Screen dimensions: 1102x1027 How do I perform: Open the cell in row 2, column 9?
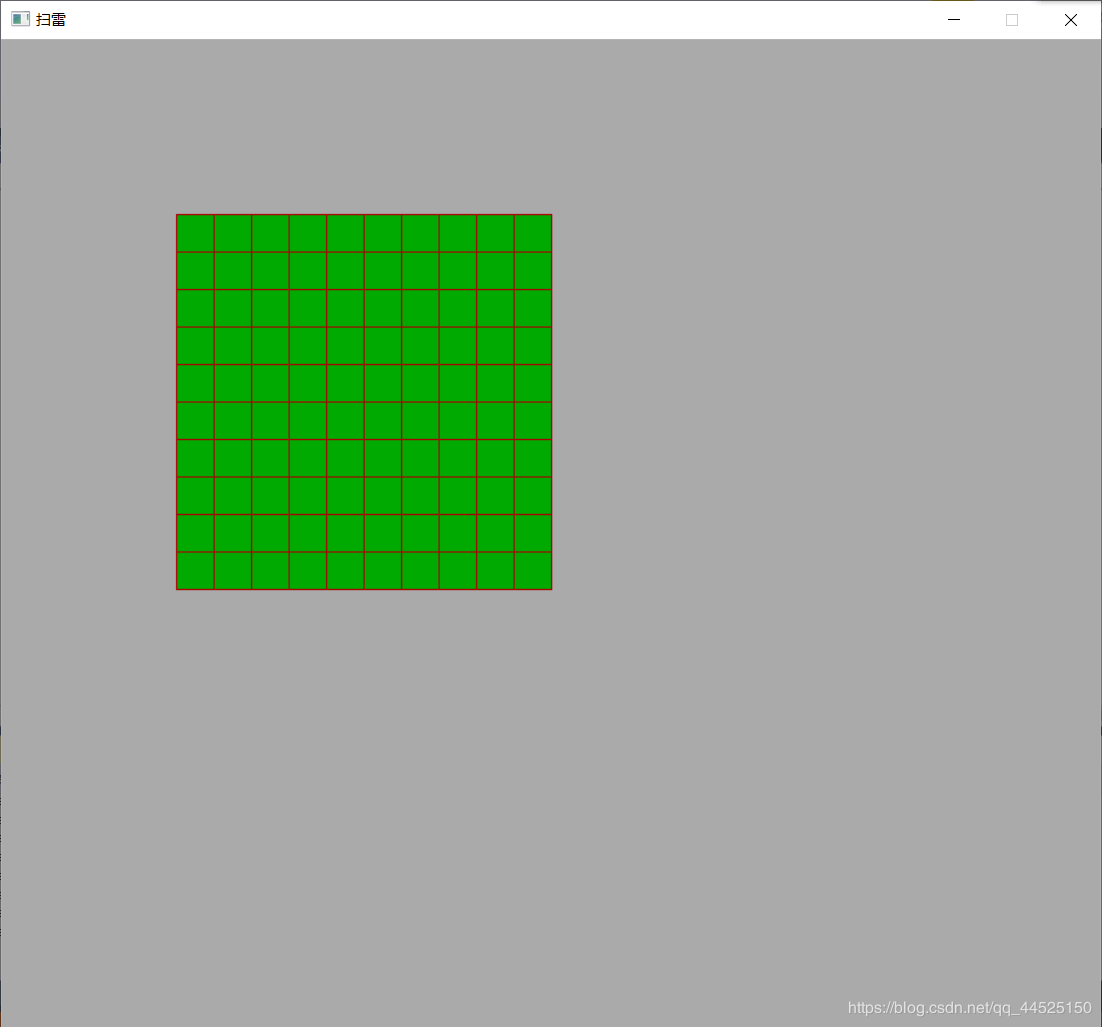[x=495, y=271]
